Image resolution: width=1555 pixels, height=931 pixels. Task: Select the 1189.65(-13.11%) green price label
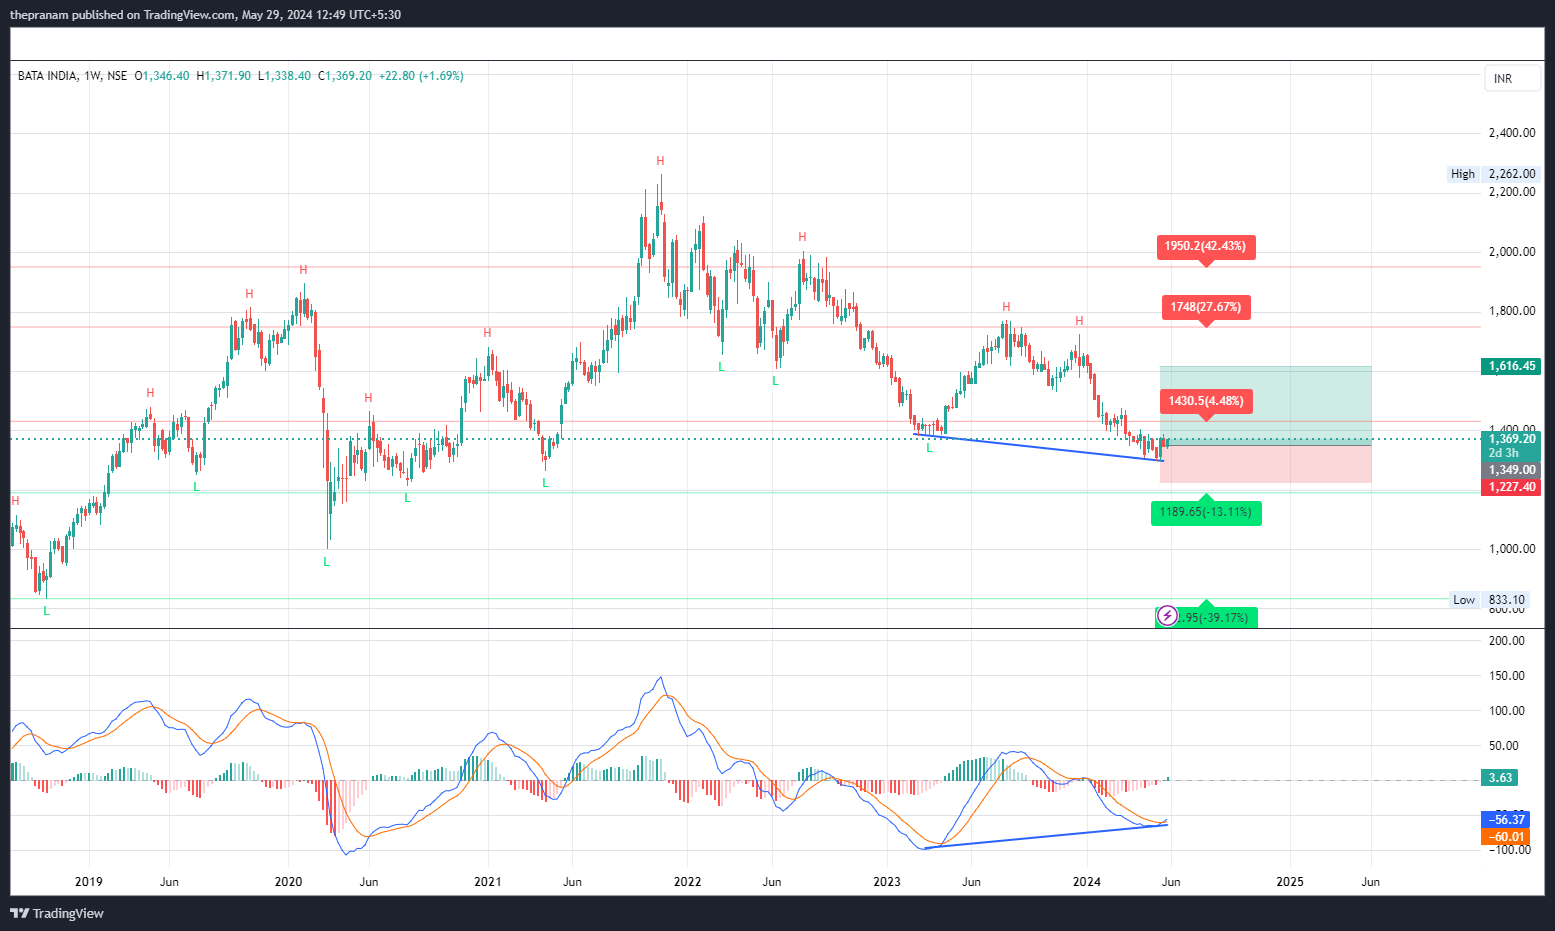pyautogui.click(x=1206, y=512)
